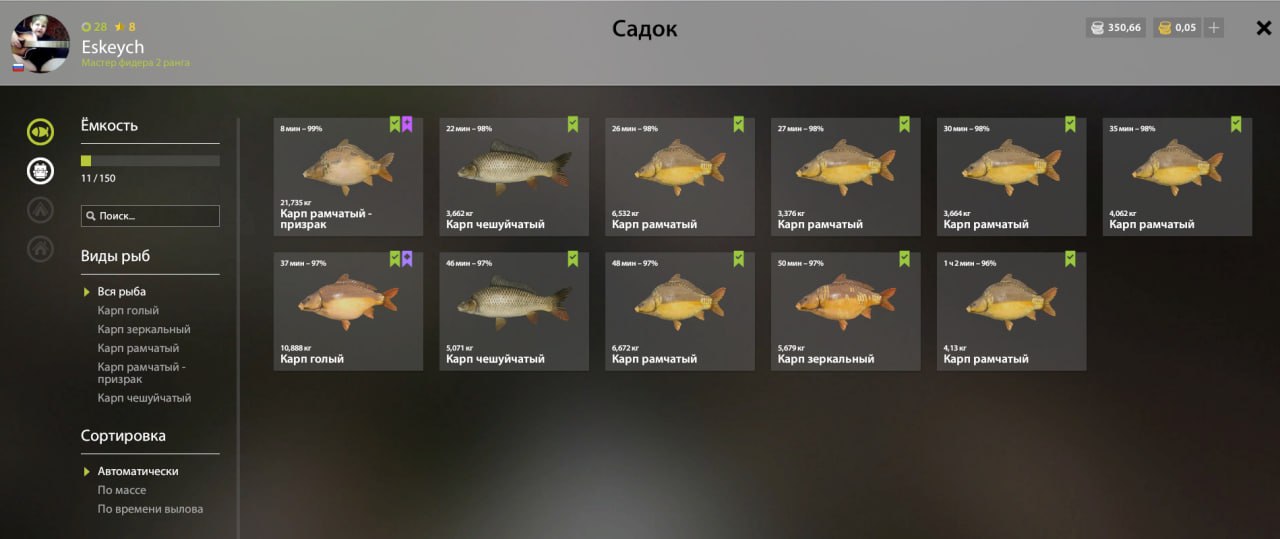Viewport: 1280px width, 539px height.
Task: Open the 5,071 кг Карп чешуйчатый card
Action: 514,311
